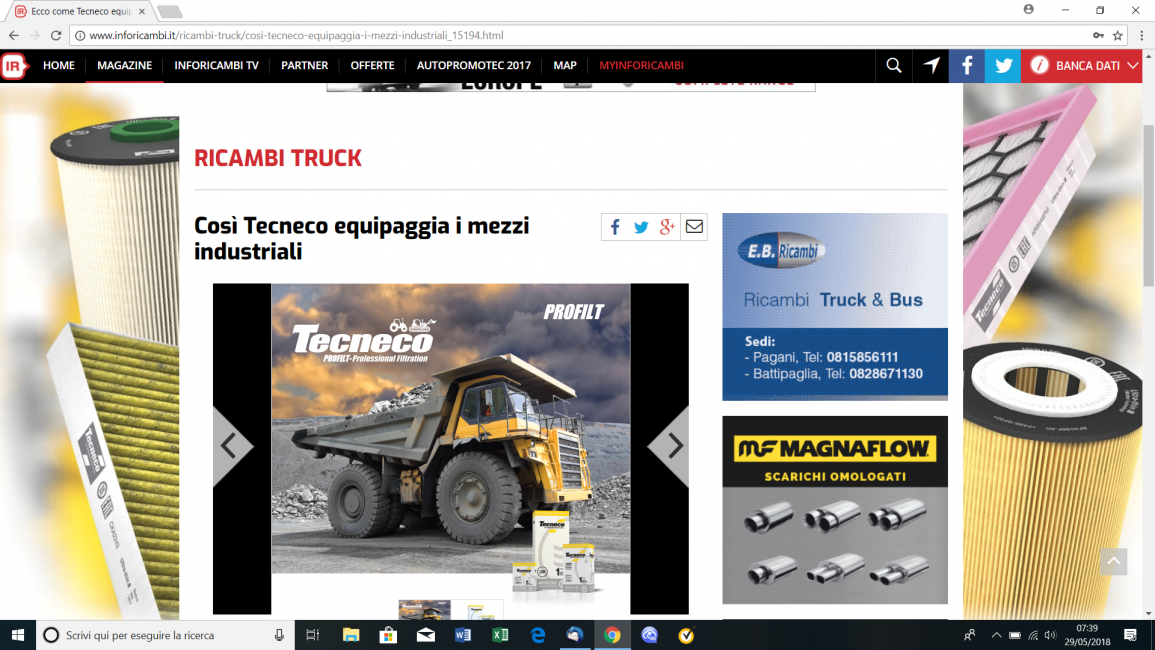Share article on Google Plus
The image size is (1155, 650).
pos(668,227)
